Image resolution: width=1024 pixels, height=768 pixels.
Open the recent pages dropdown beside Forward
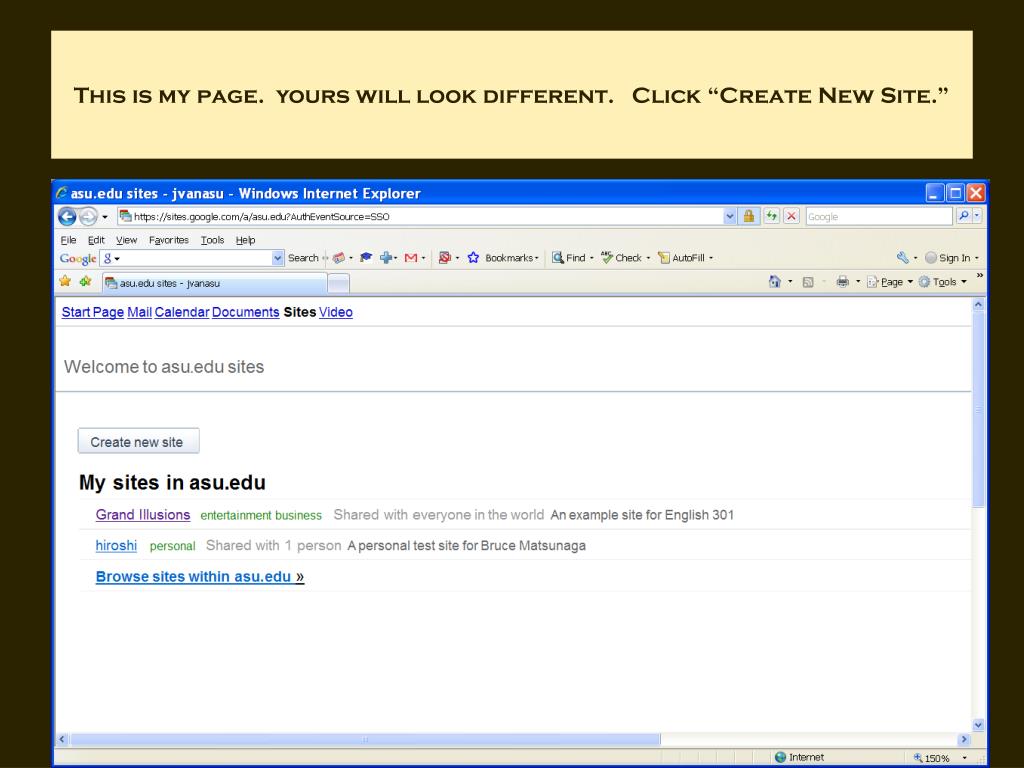[104, 217]
